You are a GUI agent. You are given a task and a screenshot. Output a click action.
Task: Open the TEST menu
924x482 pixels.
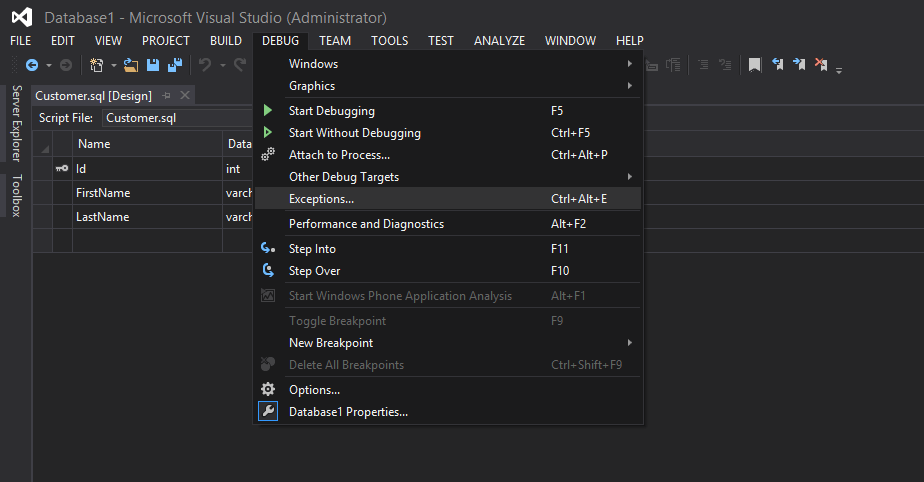(441, 41)
